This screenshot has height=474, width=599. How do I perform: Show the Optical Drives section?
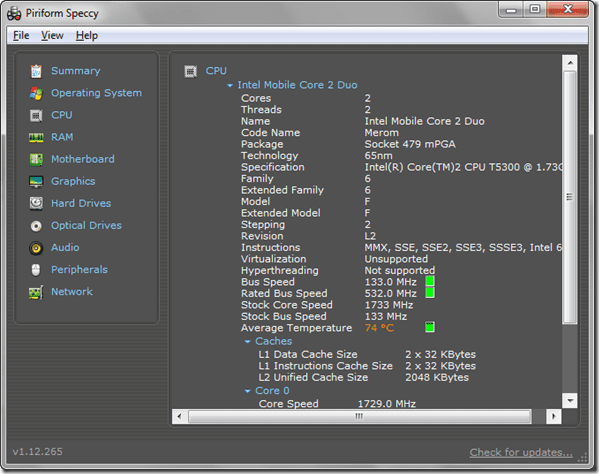pos(86,226)
